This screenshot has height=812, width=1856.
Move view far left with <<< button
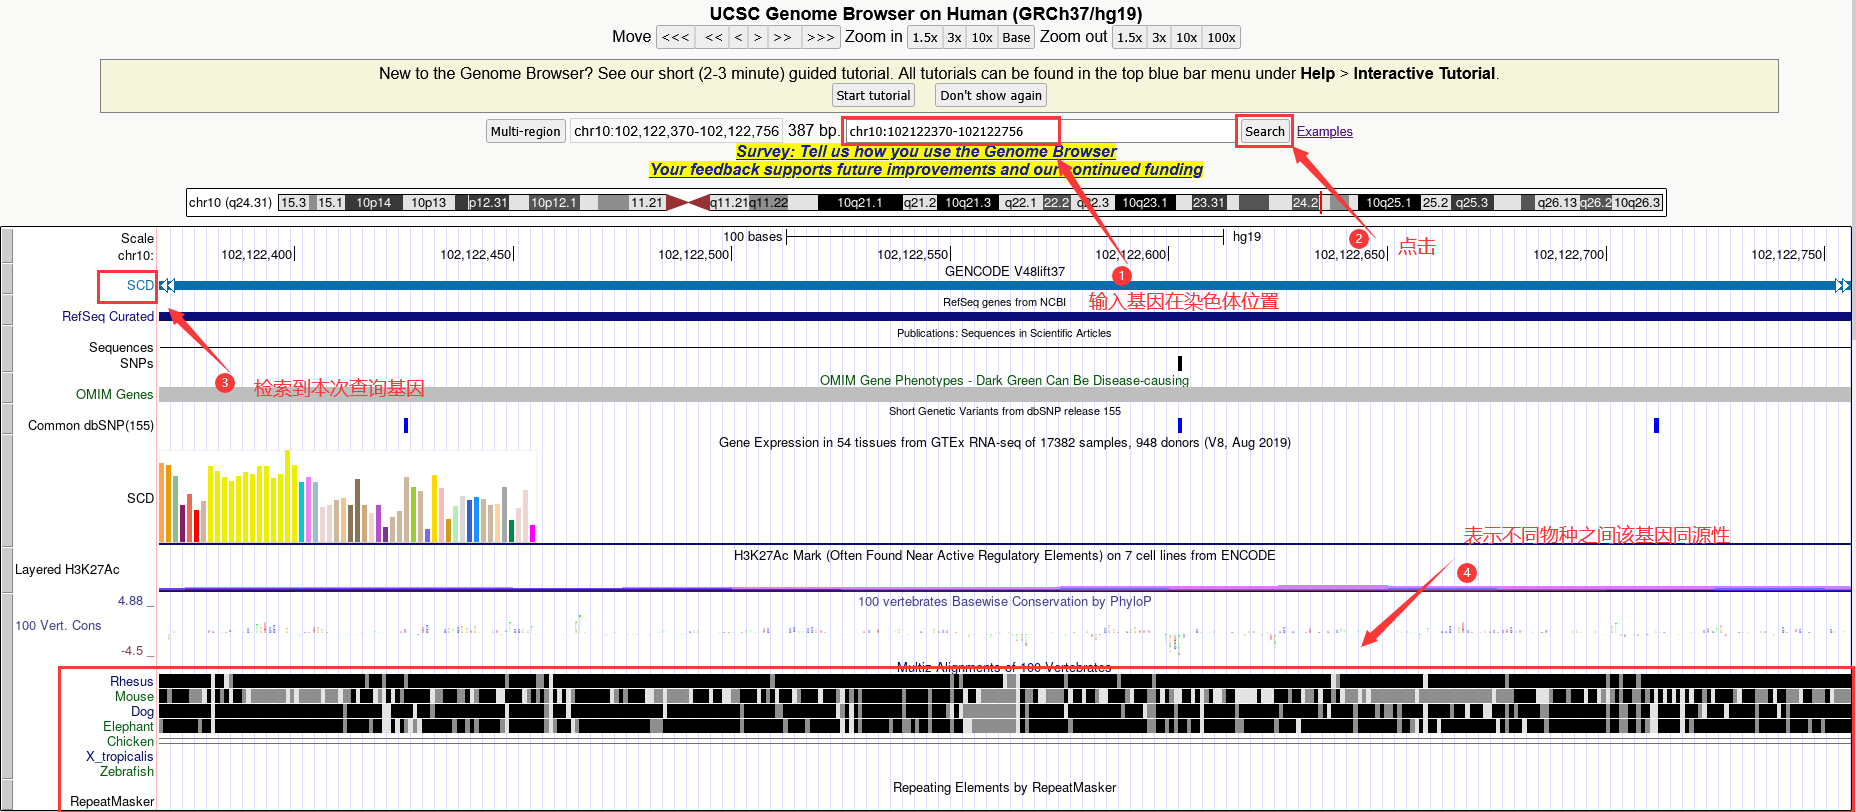pos(675,38)
